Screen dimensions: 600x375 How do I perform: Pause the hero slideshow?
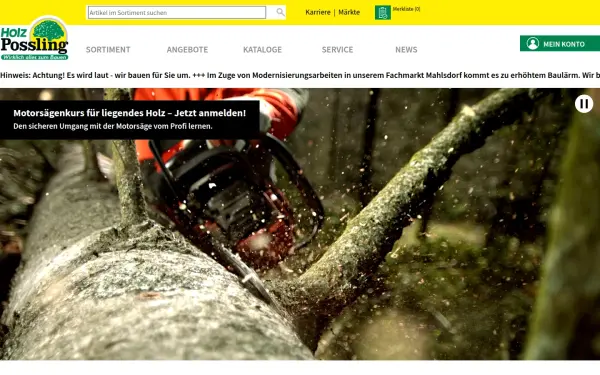584,104
